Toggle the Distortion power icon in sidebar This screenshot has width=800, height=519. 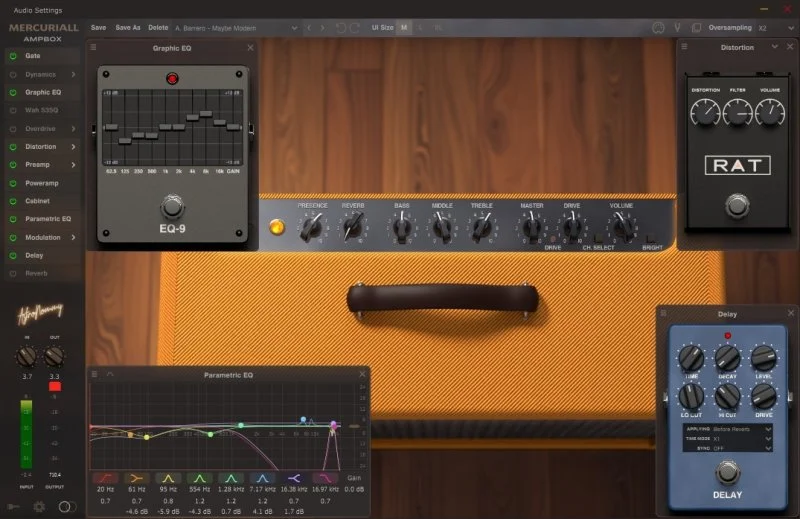13,147
